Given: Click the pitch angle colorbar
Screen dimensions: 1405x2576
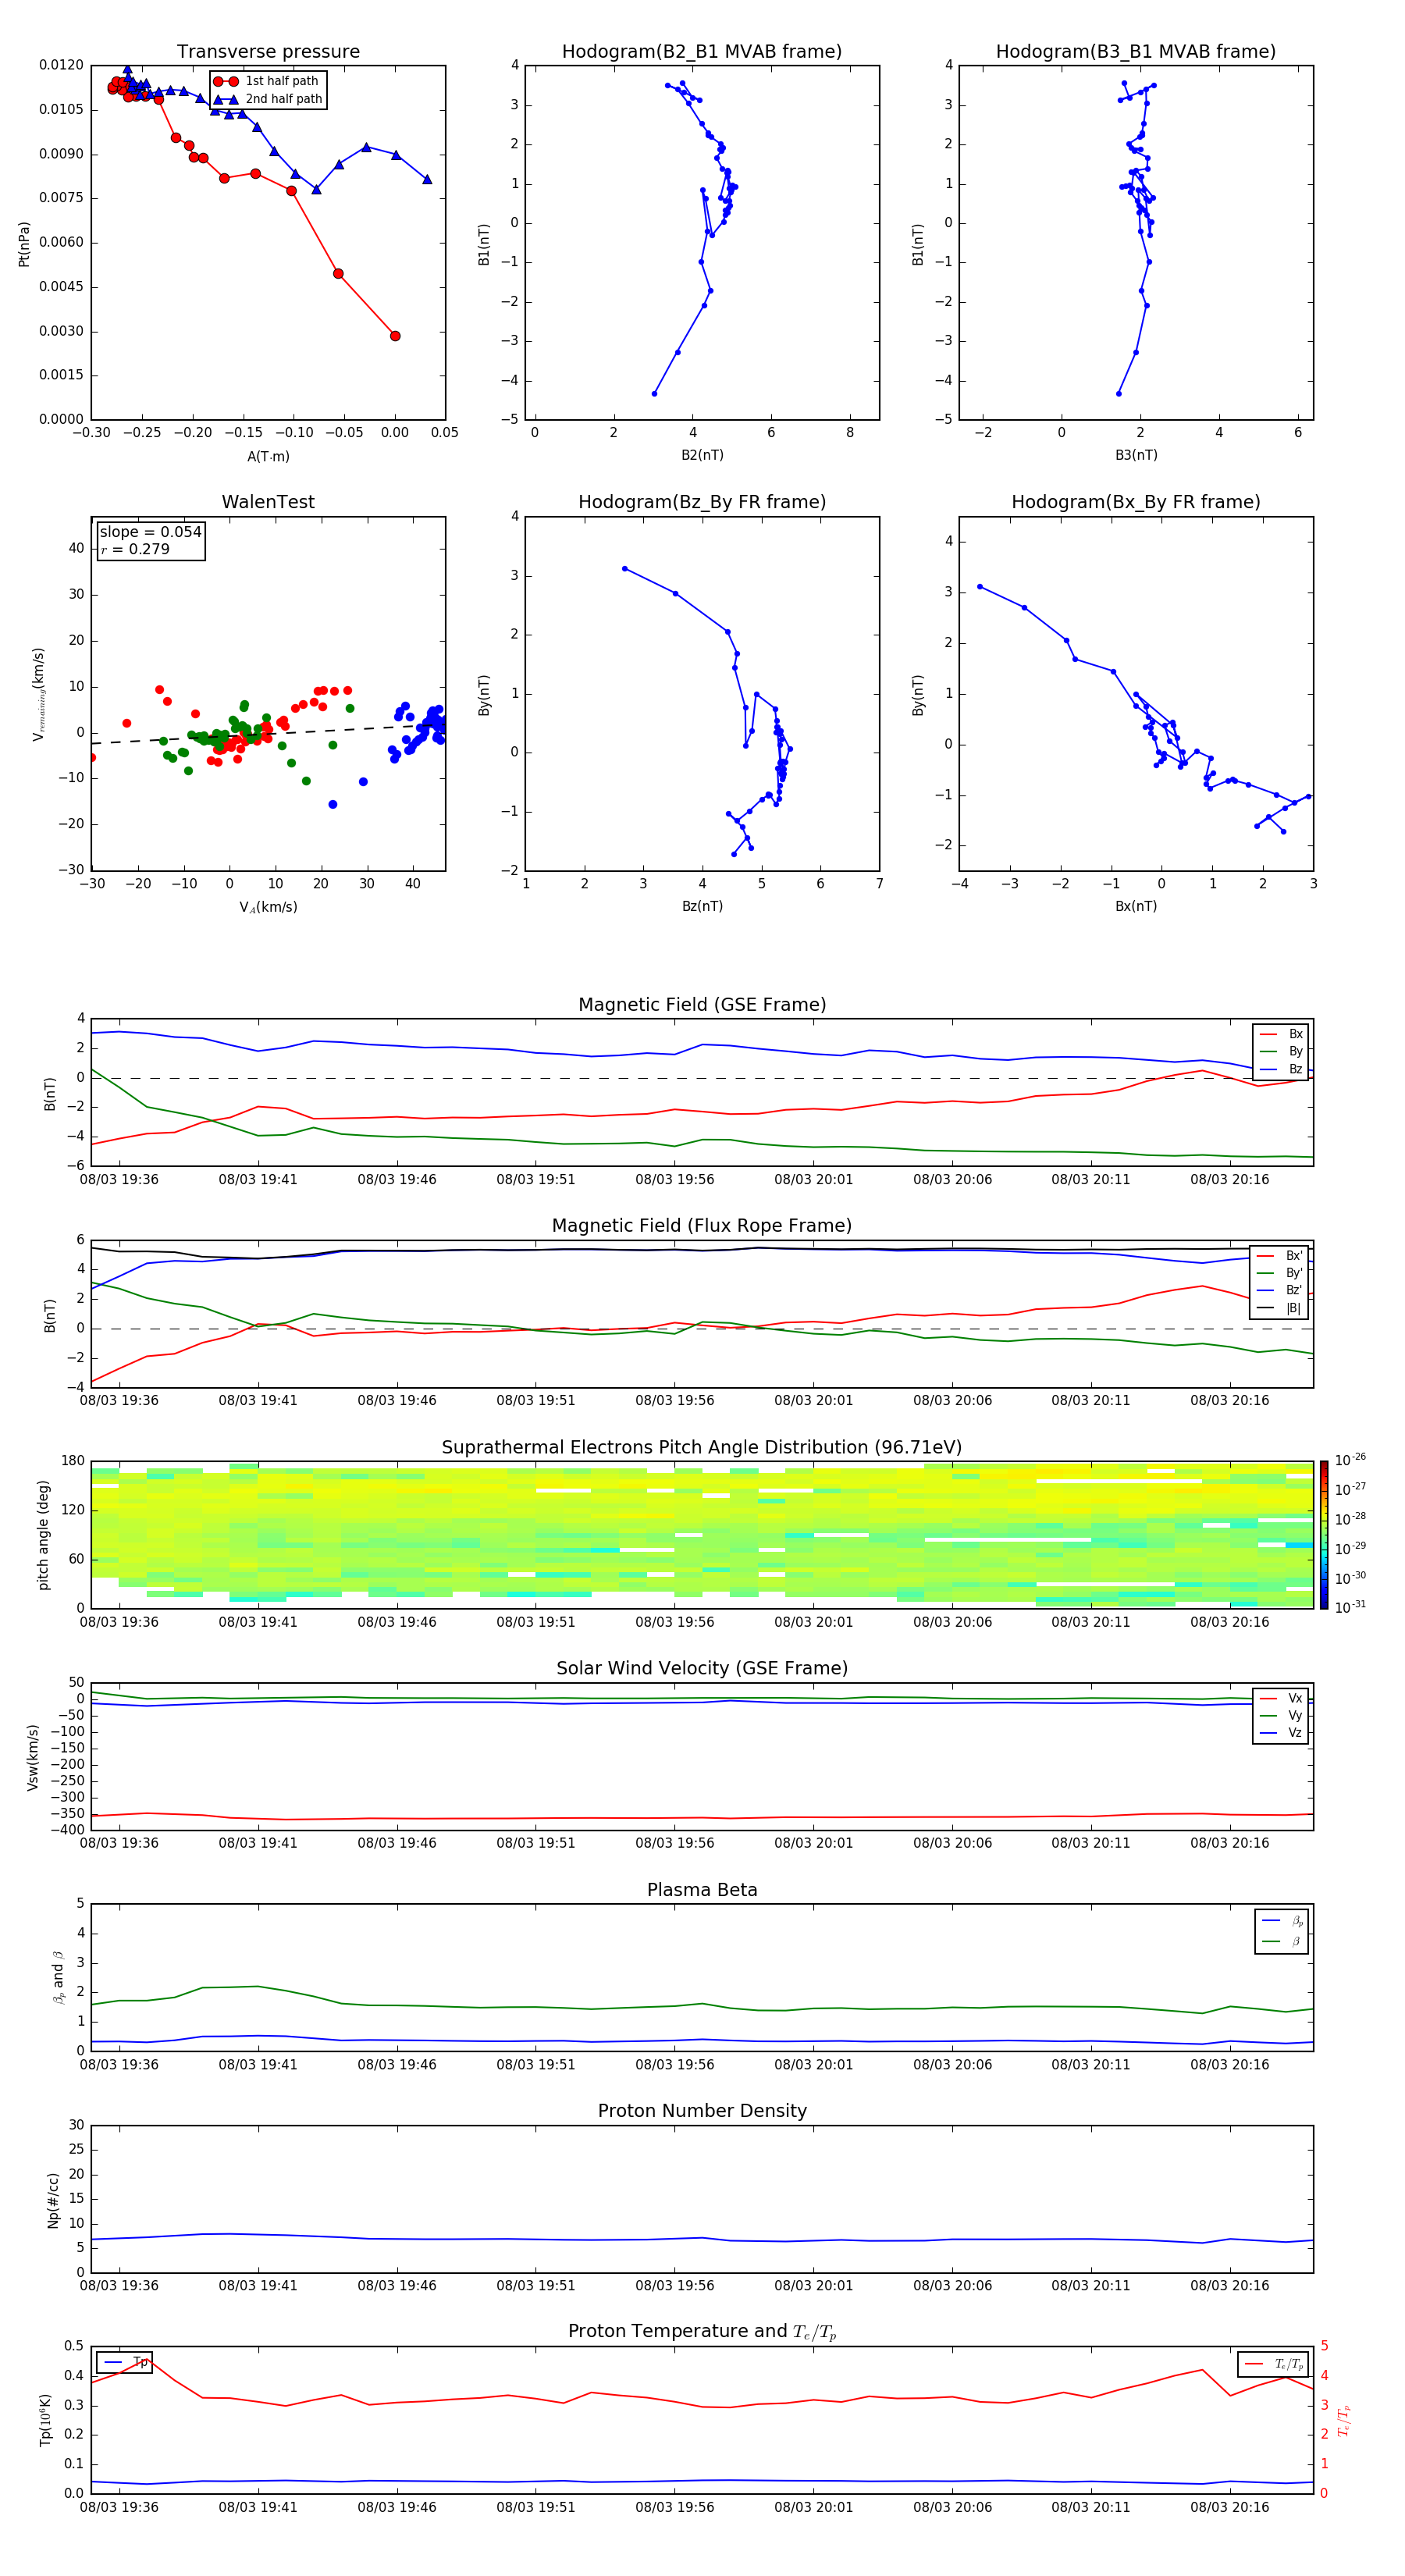Looking at the screenshot, I should click(x=1324, y=1535).
